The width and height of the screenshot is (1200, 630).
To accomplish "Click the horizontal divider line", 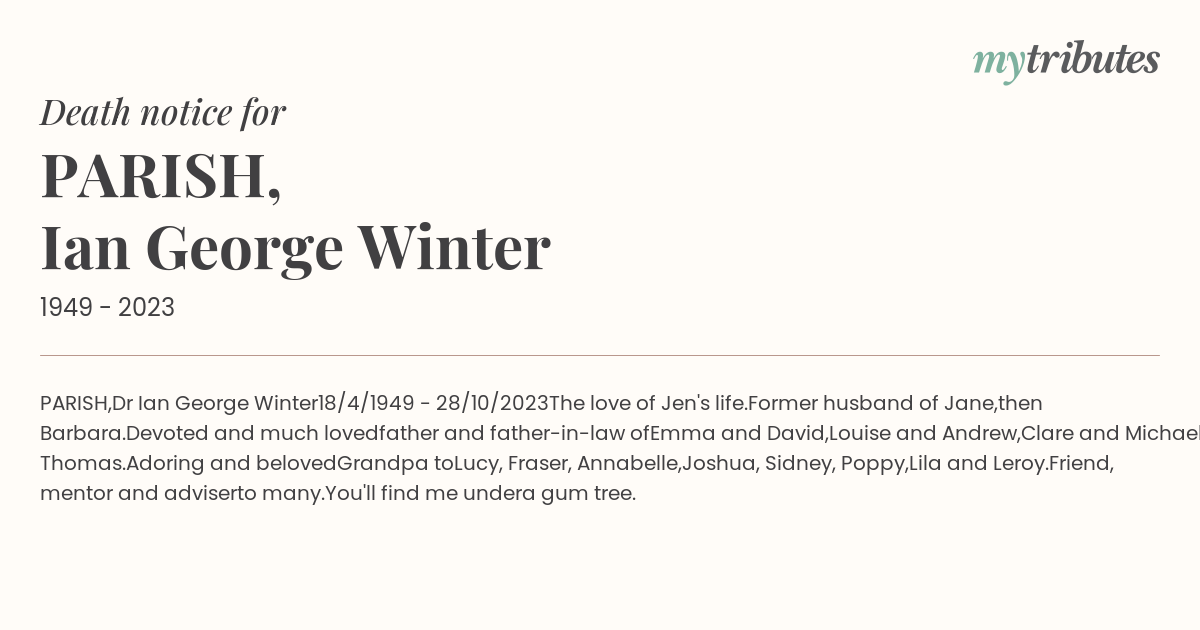I will 600,355.
